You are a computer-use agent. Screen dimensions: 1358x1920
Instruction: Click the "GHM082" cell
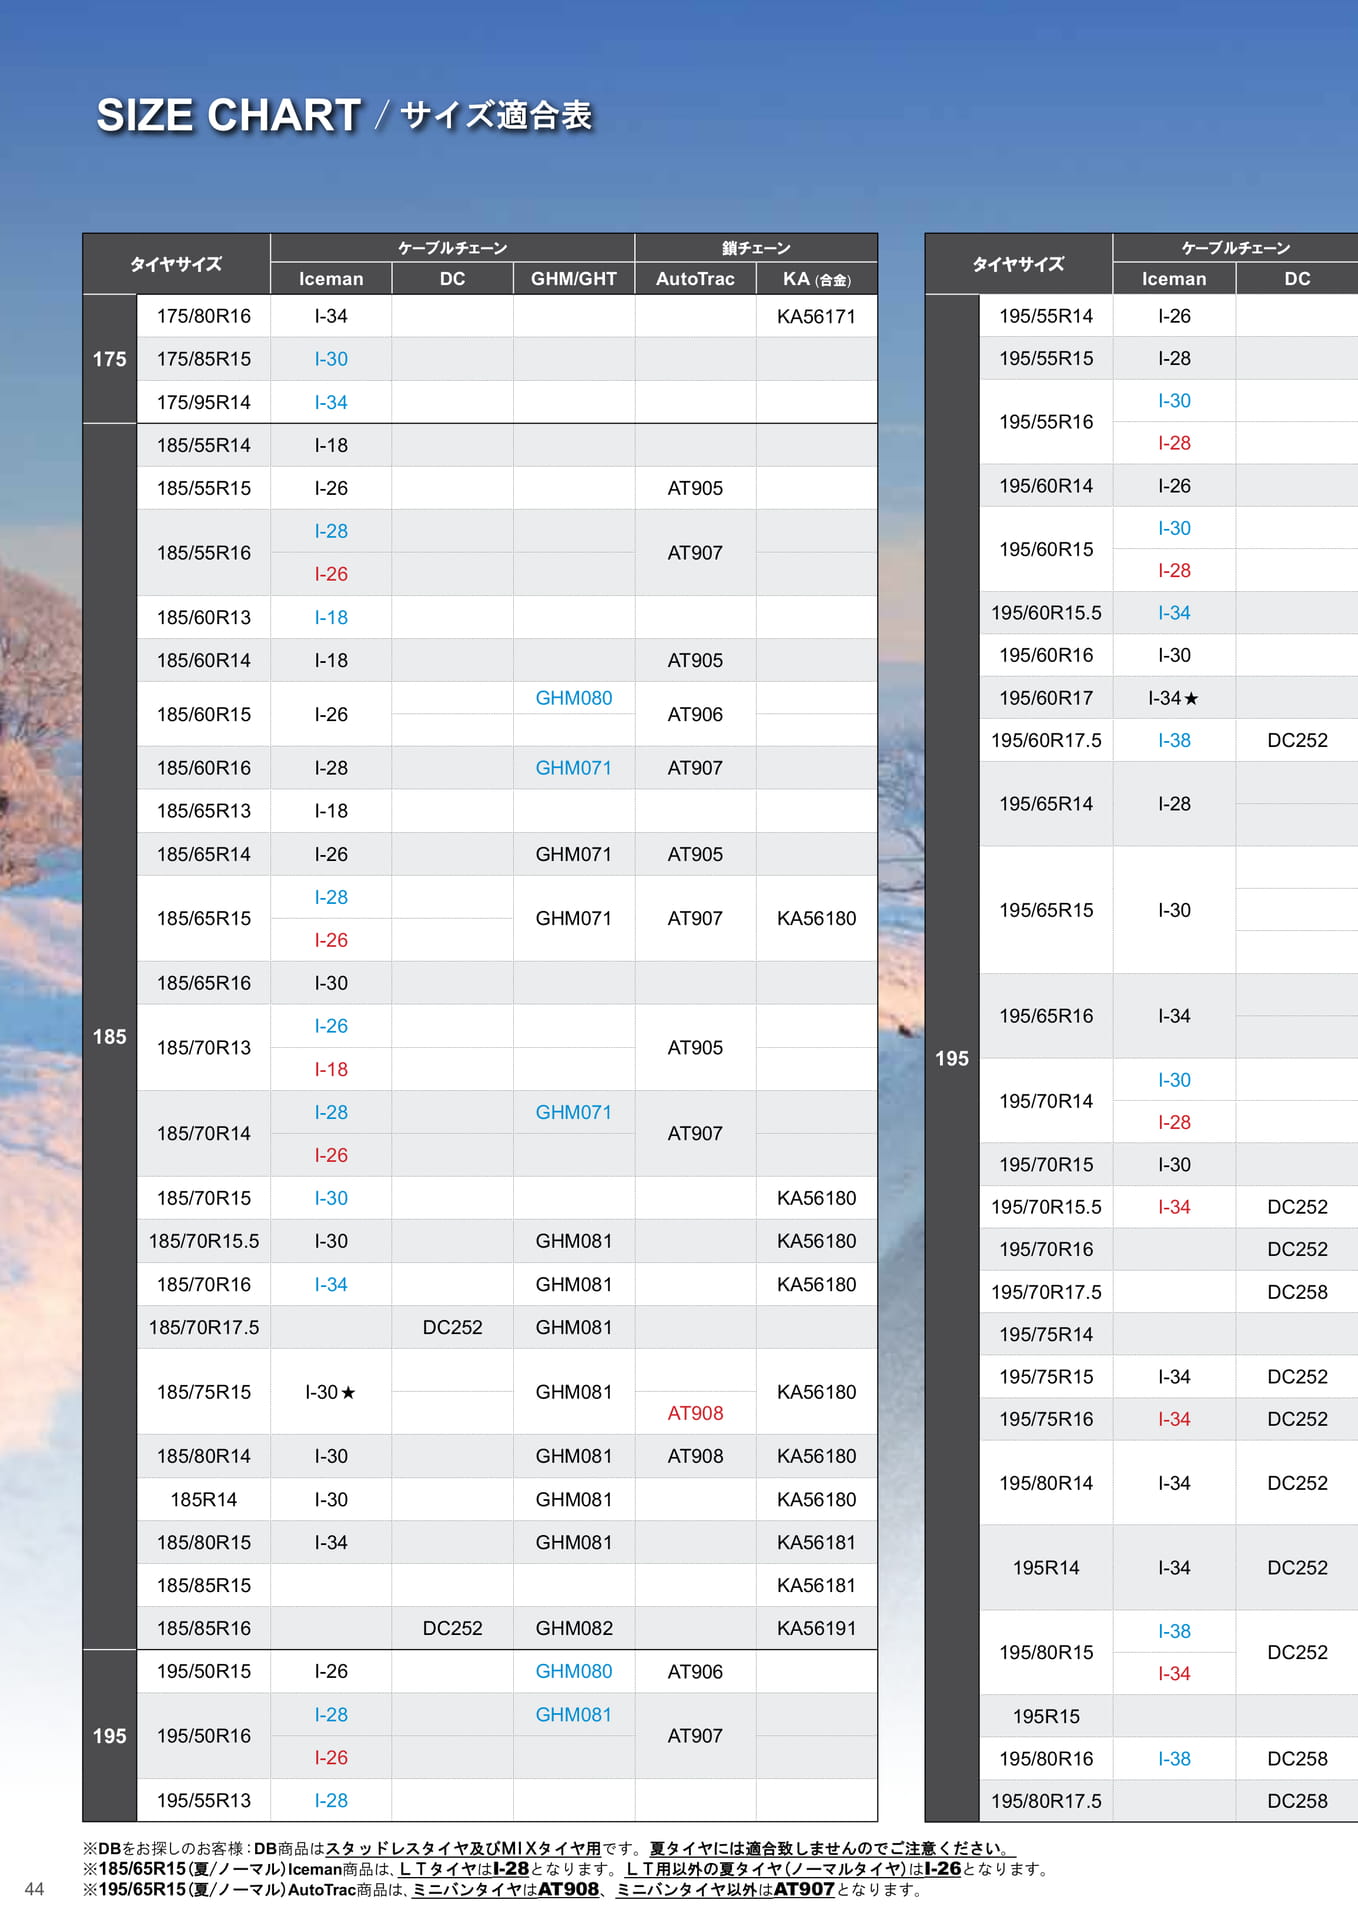tap(574, 1628)
